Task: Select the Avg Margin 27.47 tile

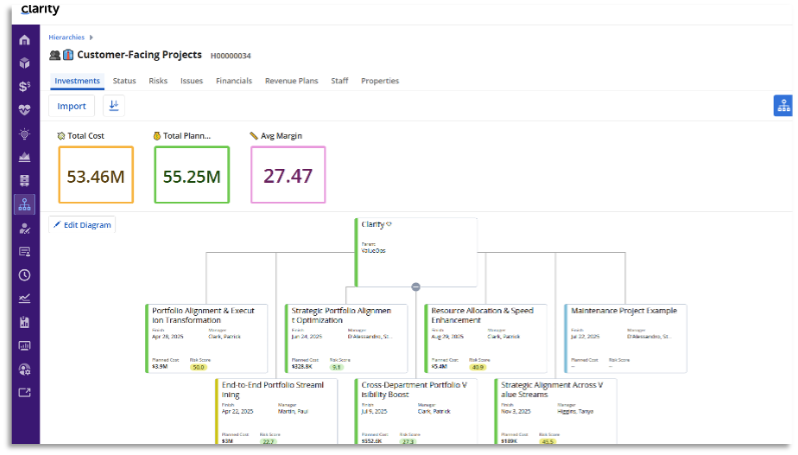Action: coord(288,175)
